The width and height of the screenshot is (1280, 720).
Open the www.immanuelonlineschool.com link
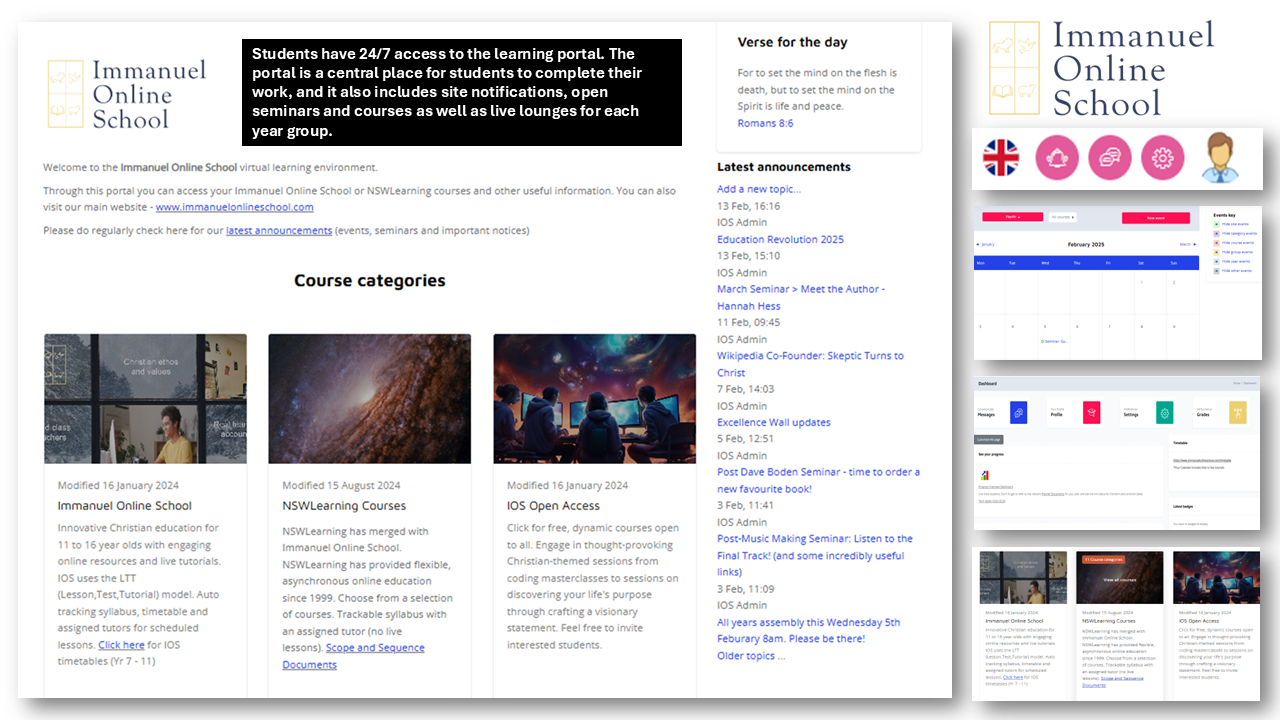point(234,207)
